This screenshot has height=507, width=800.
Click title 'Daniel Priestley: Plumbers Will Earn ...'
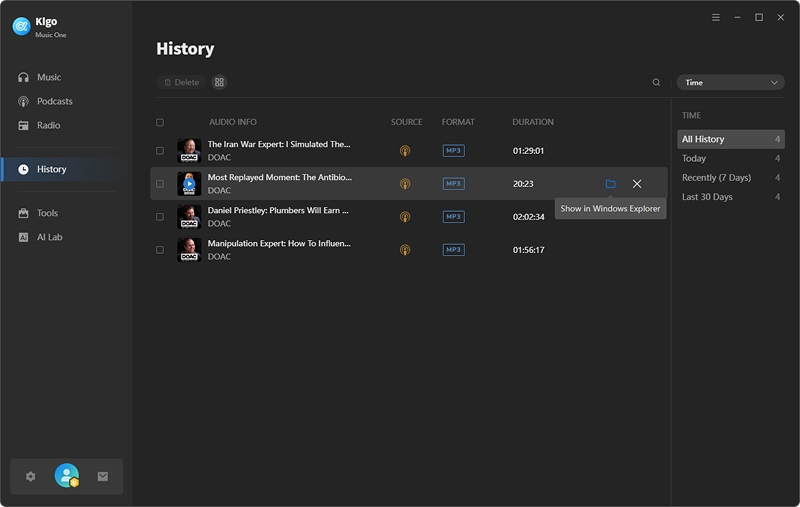[278, 211]
